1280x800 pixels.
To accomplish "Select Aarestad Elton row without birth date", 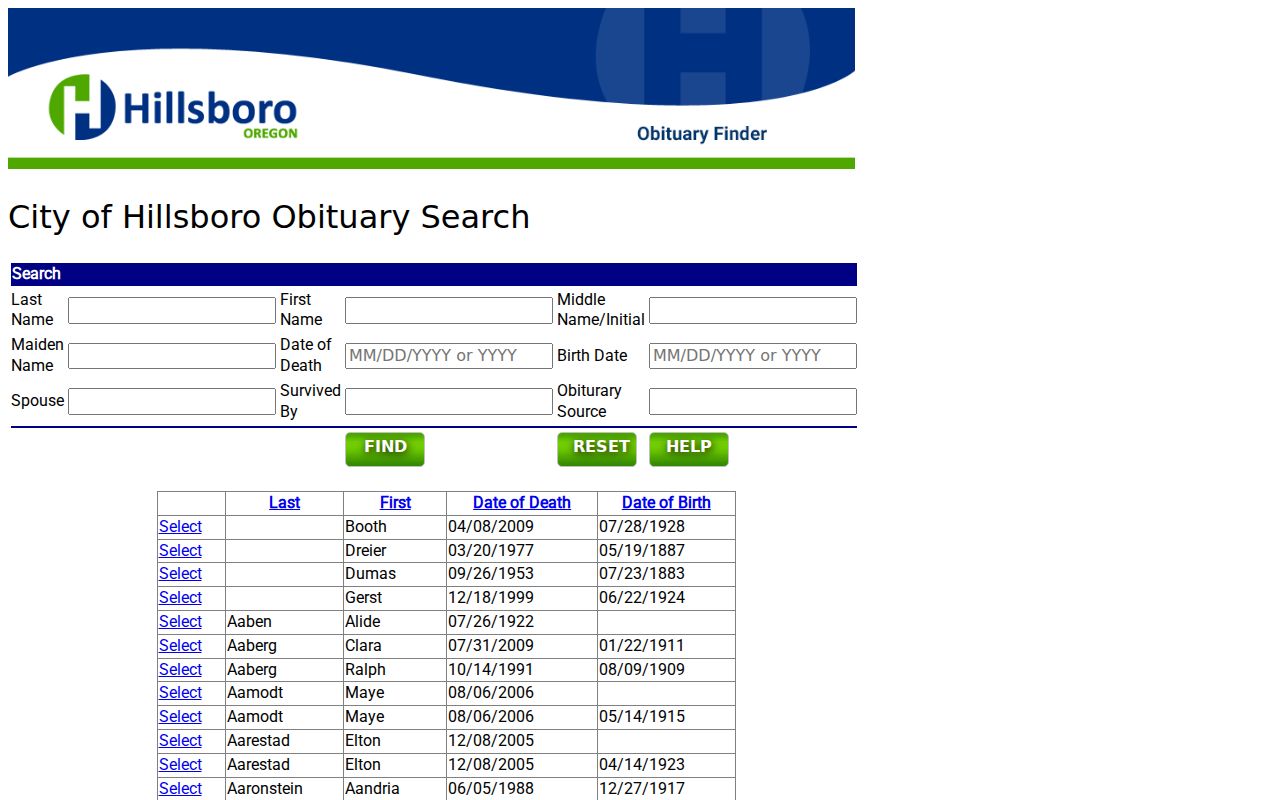I will pyautogui.click(x=180, y=741).
